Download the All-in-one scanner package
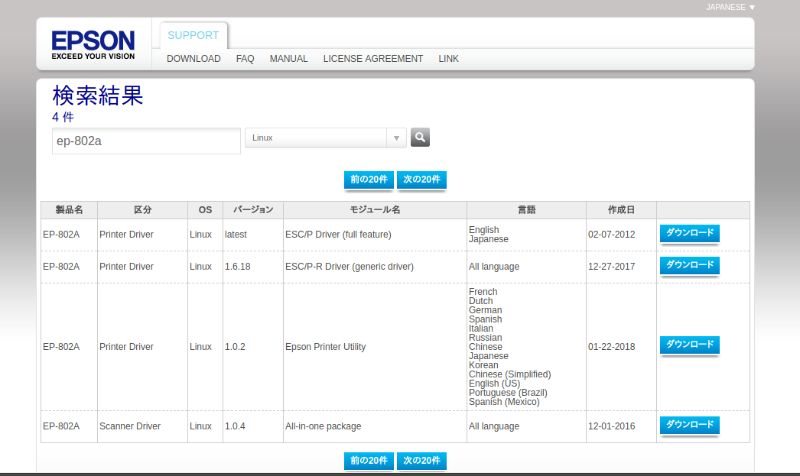This screenshot has height=476, width=800. (x=690, y=425)
